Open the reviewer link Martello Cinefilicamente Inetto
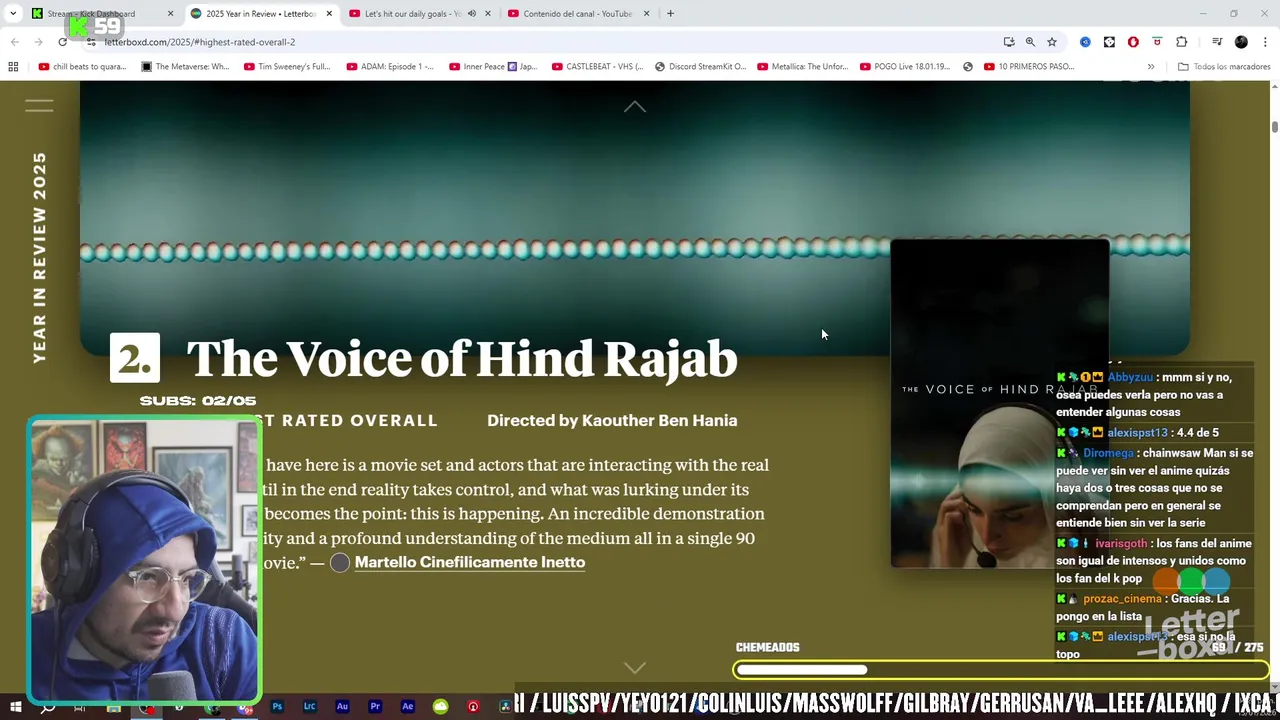1280x720 pixels. 469,562
